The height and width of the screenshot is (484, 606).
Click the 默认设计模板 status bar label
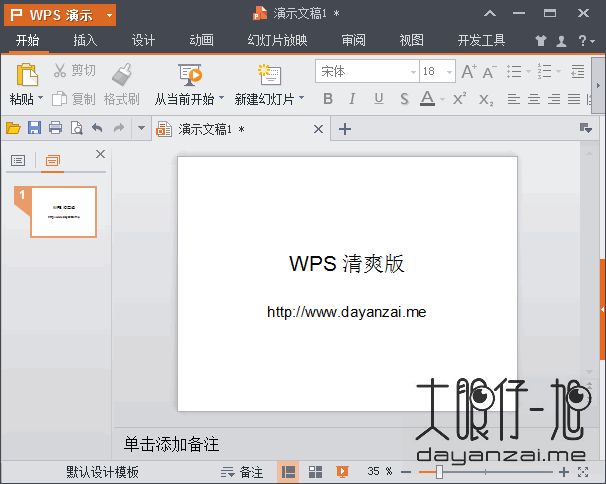(102, 472)
